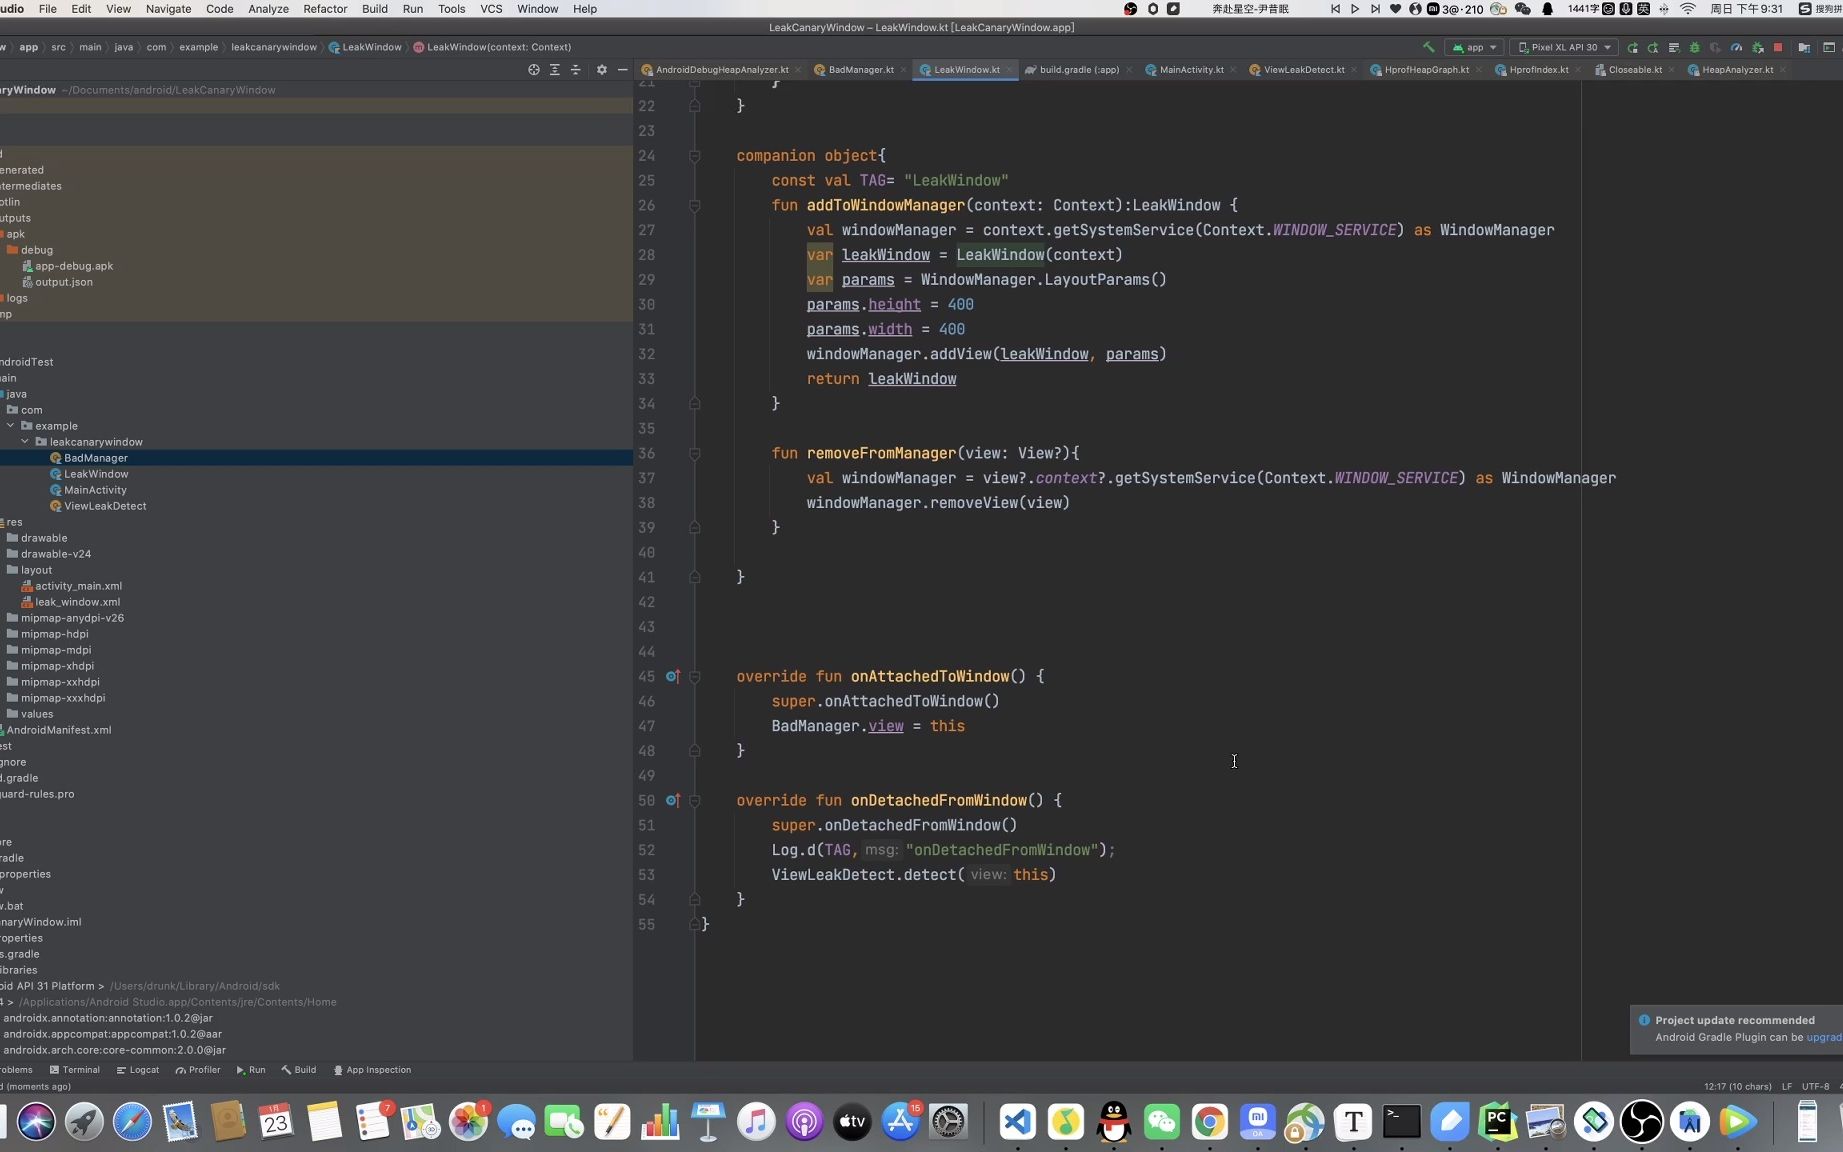Click the locate-in-project target icon

tap(533, 70)
